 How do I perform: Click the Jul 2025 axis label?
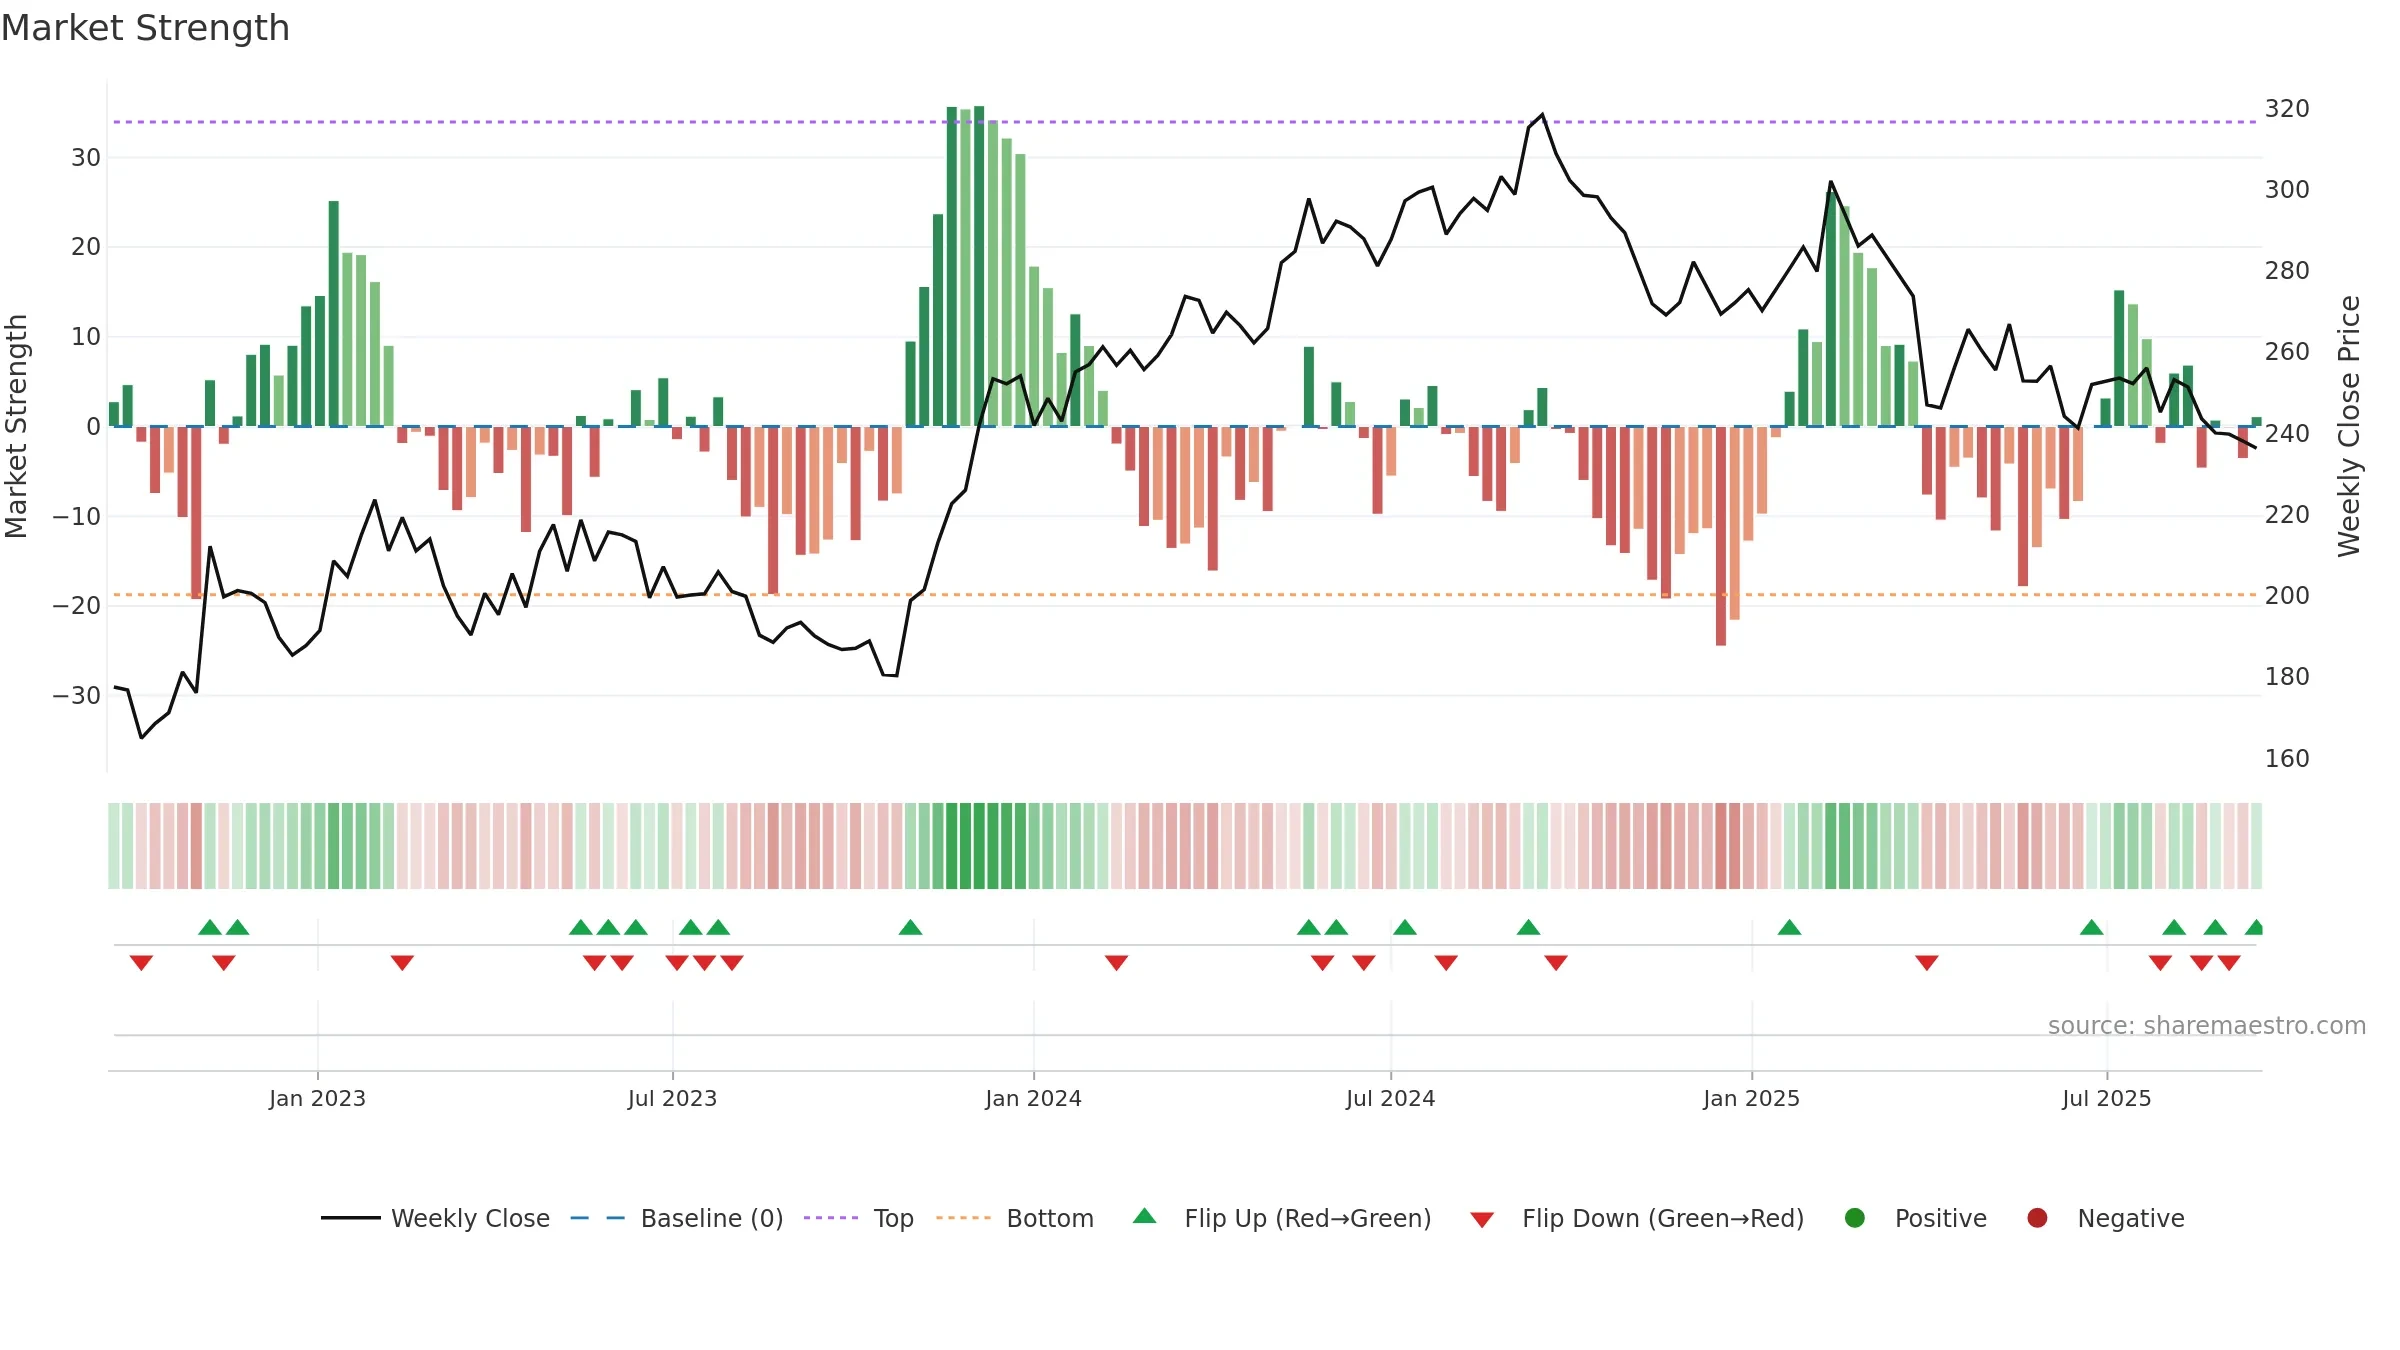click(x=2106, y=1098)
